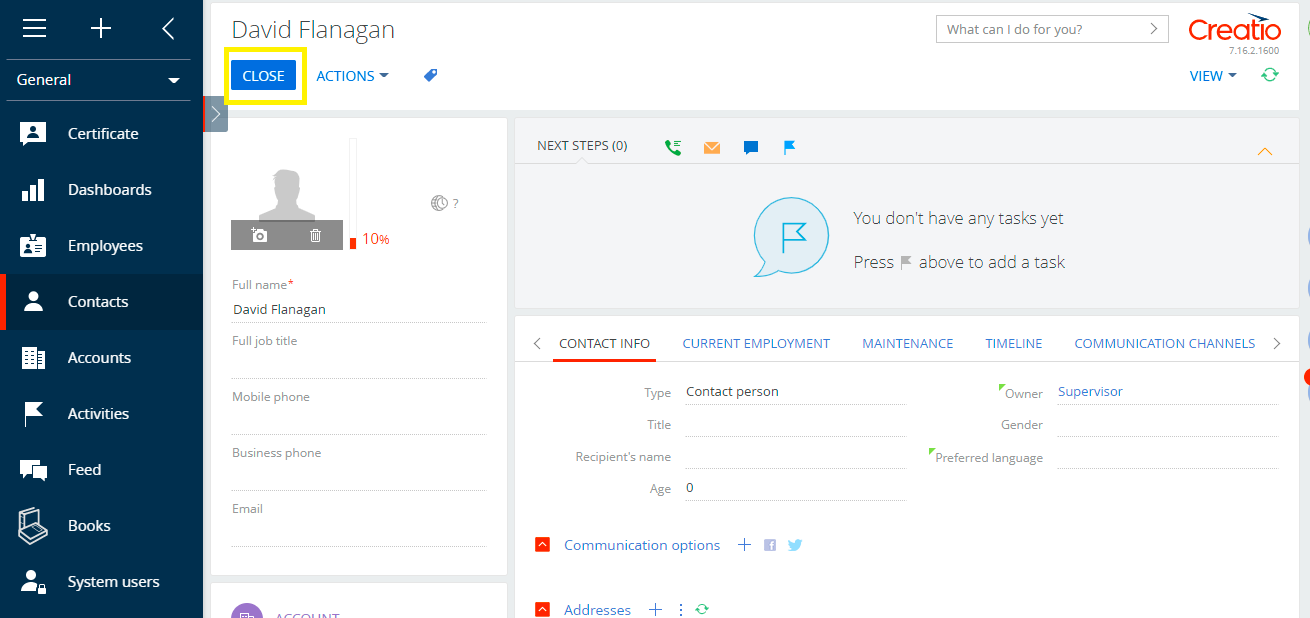Switch to Current Employment tab
Viewport: 1310px width, 618px height.
coord(756,343)
